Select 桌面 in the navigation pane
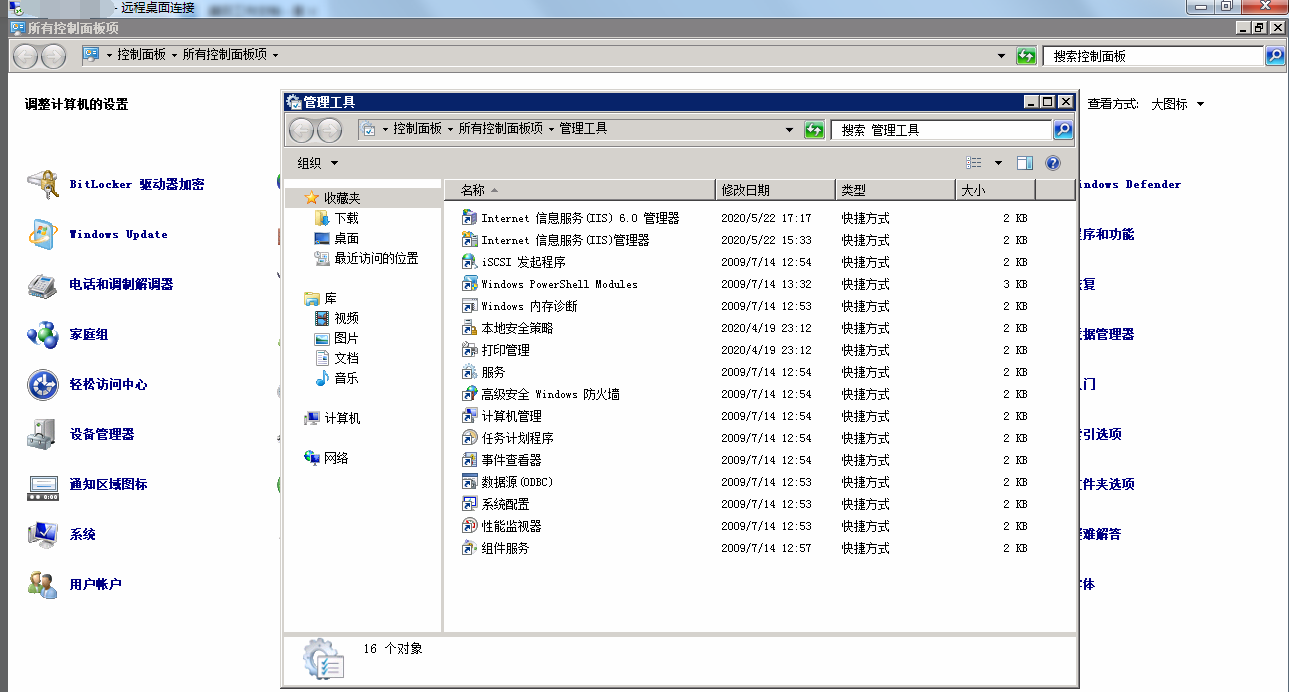The height and width of the screenshot is (692, 1289). (346, 238)
